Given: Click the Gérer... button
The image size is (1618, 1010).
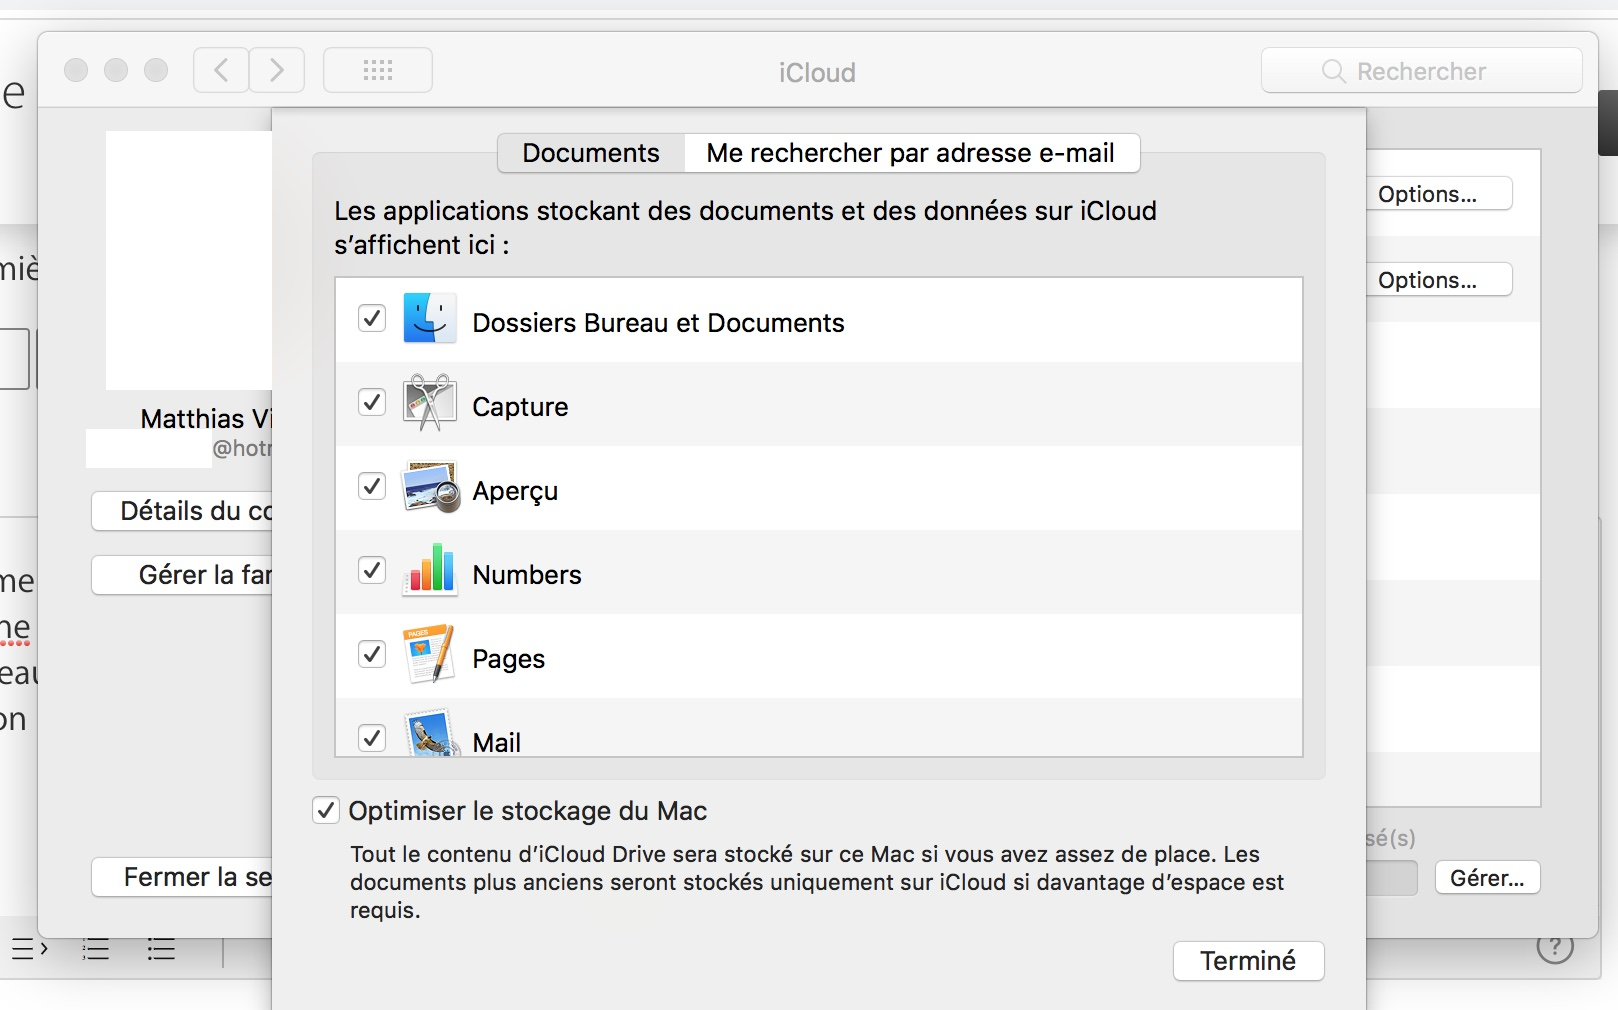Looking at the screenshot, I should tap(1488, 878).
